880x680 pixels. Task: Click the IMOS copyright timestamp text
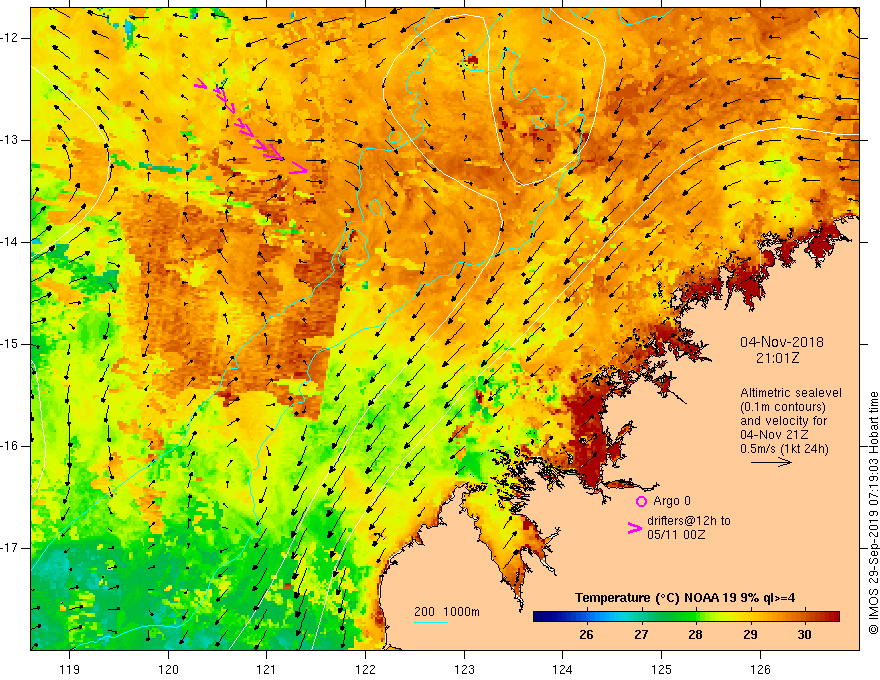coord(873,513)
